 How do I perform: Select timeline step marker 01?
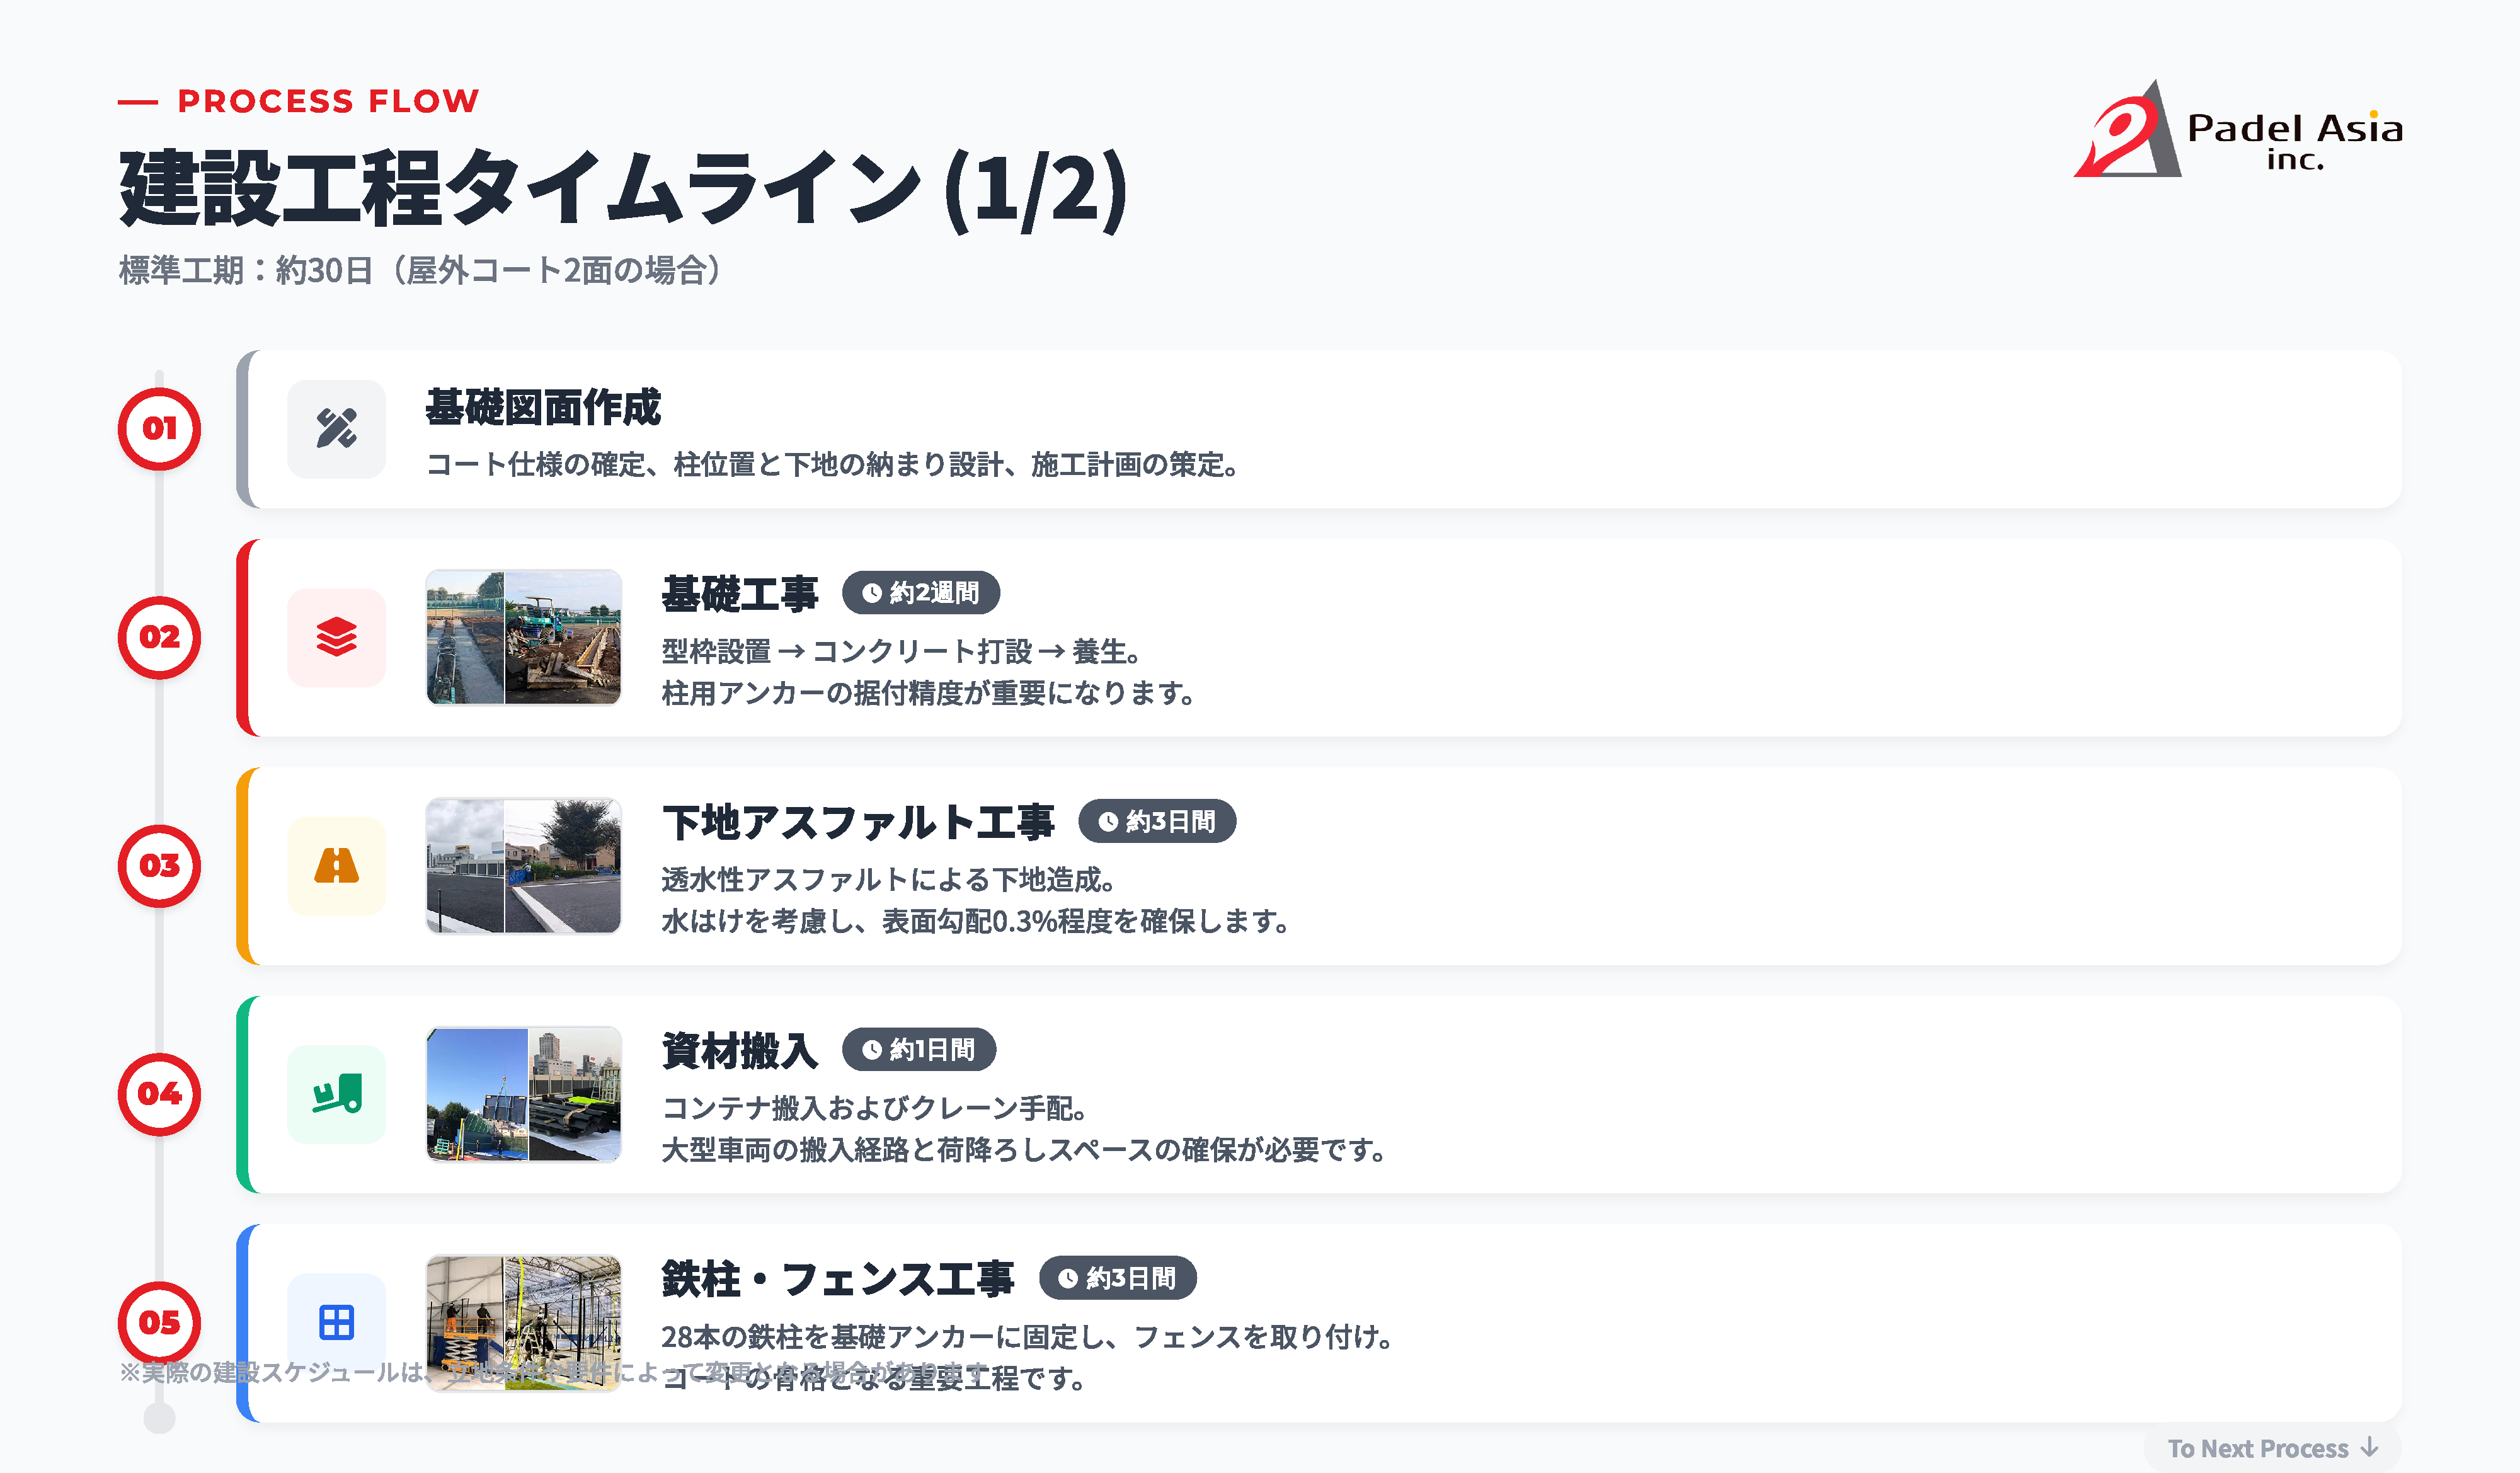click(160, 429)
